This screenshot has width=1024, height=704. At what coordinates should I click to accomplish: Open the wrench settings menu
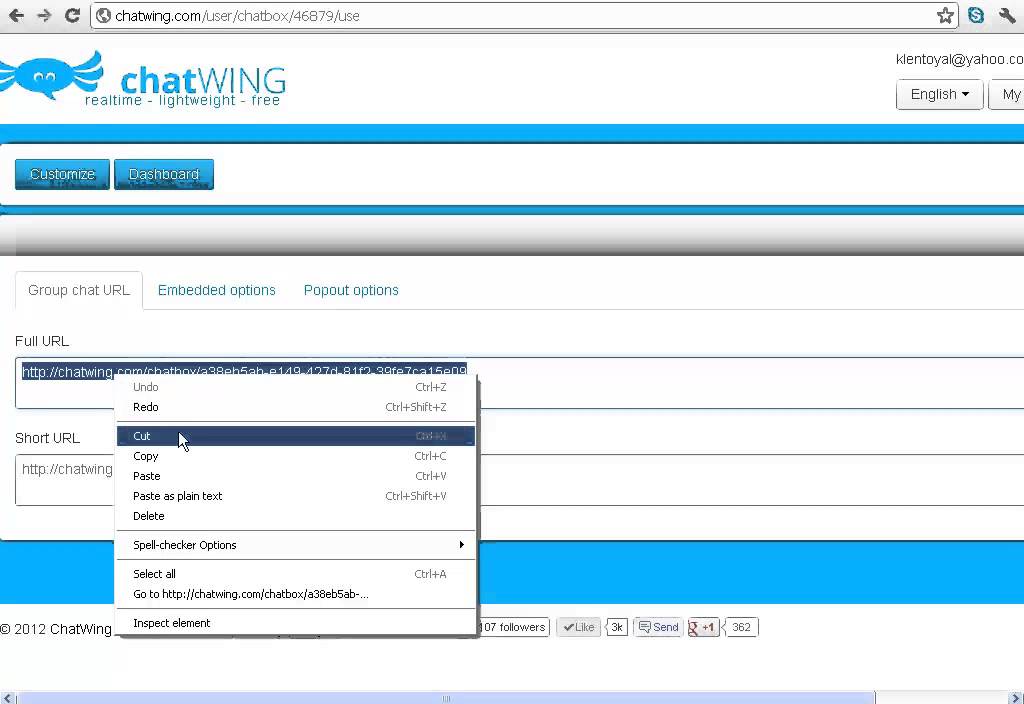coord(1006,16)
